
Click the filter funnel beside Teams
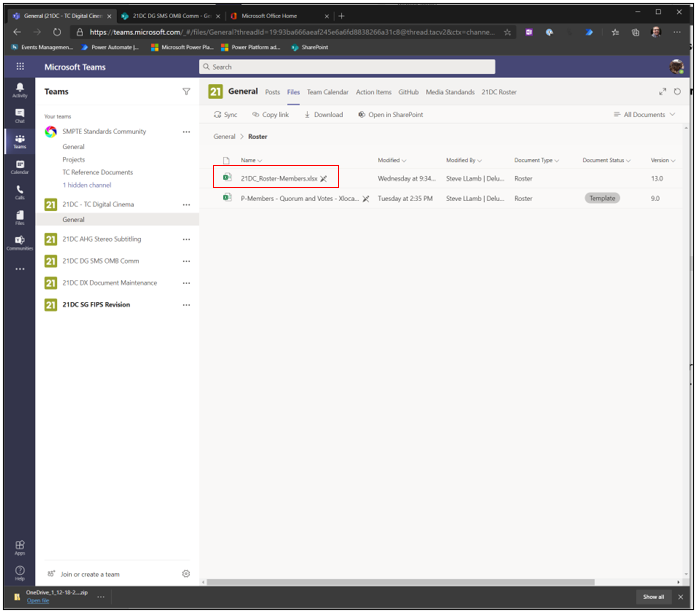[x=186, y=91]
